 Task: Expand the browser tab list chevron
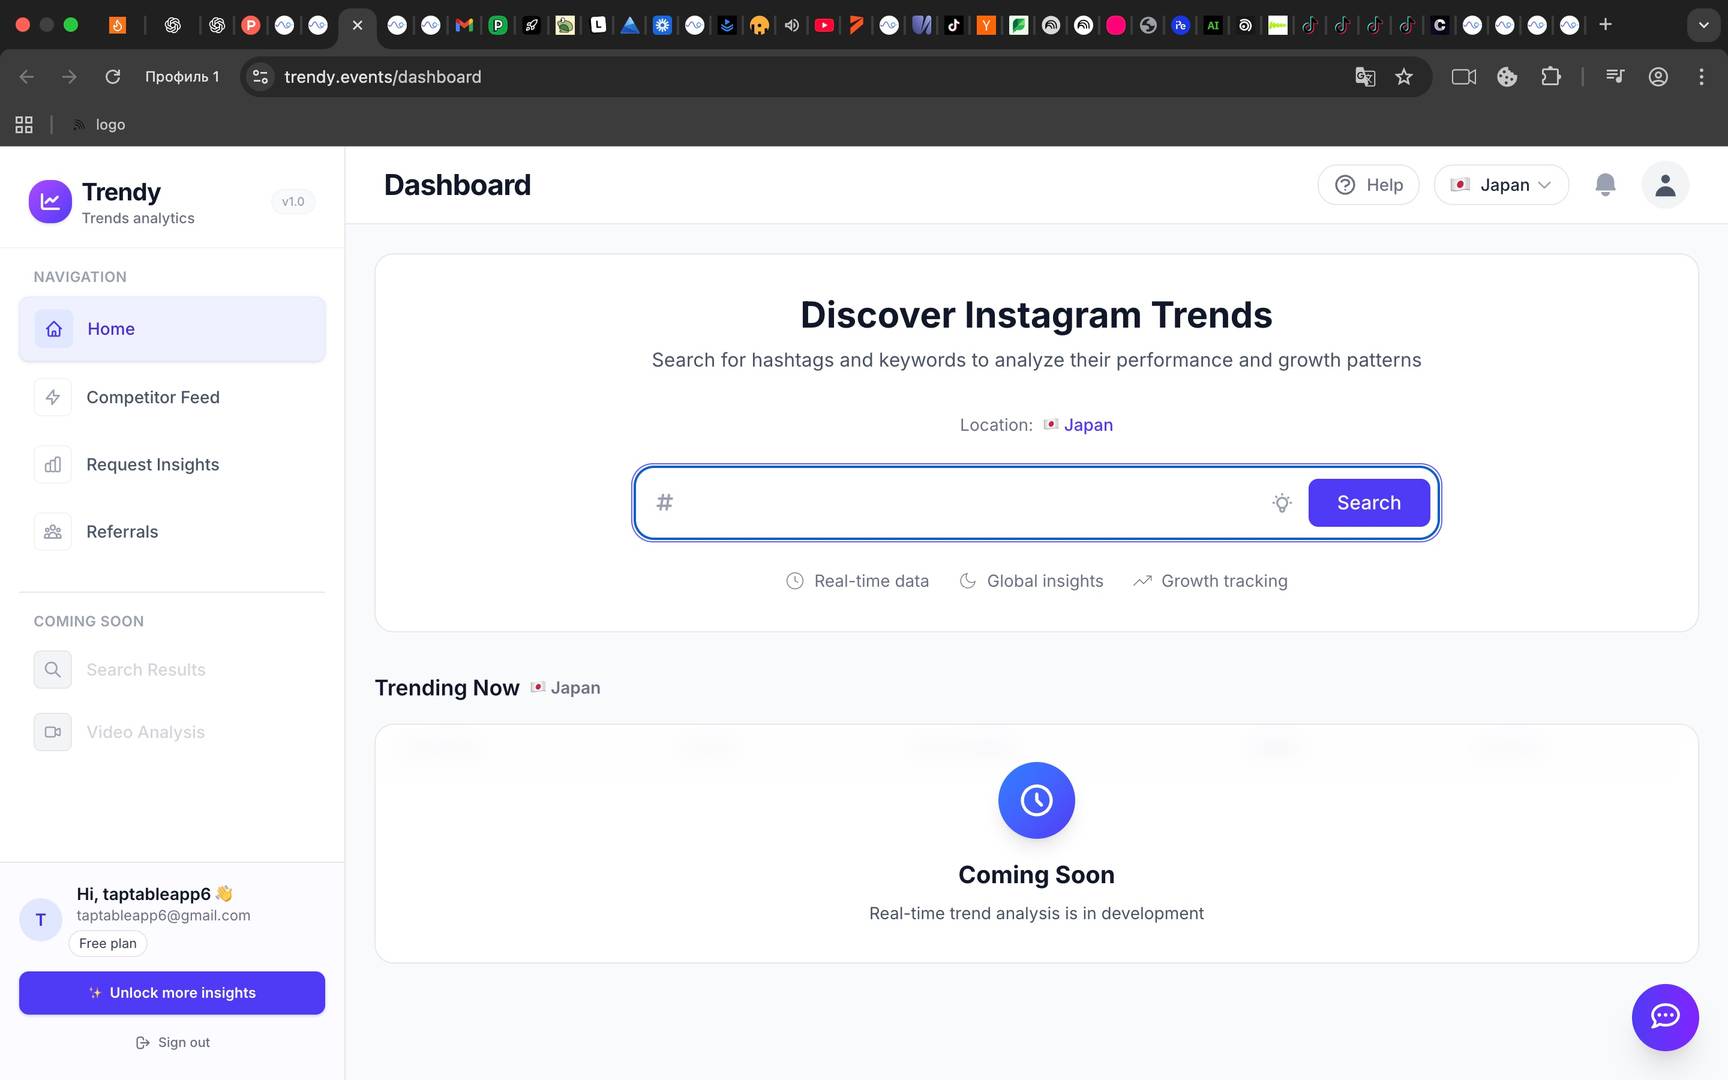click(x=1703, y=25)
